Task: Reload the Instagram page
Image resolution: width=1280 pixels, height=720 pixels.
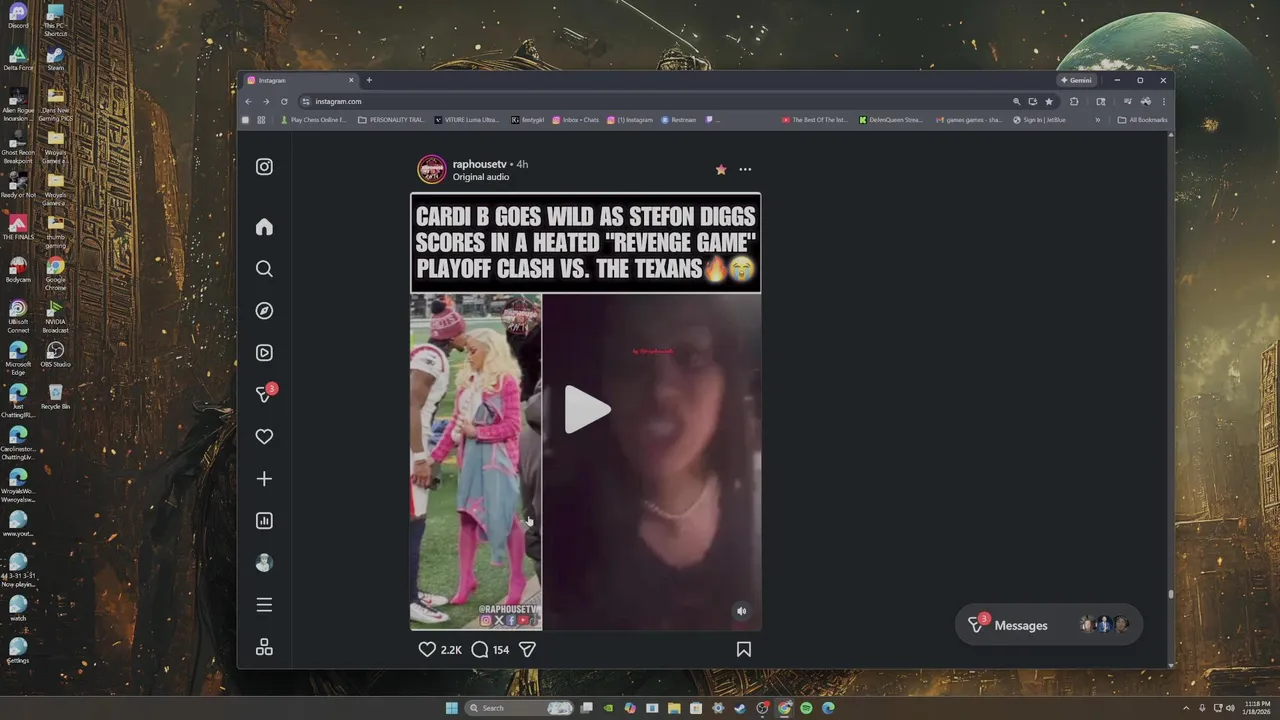Action: pos(284,101)
